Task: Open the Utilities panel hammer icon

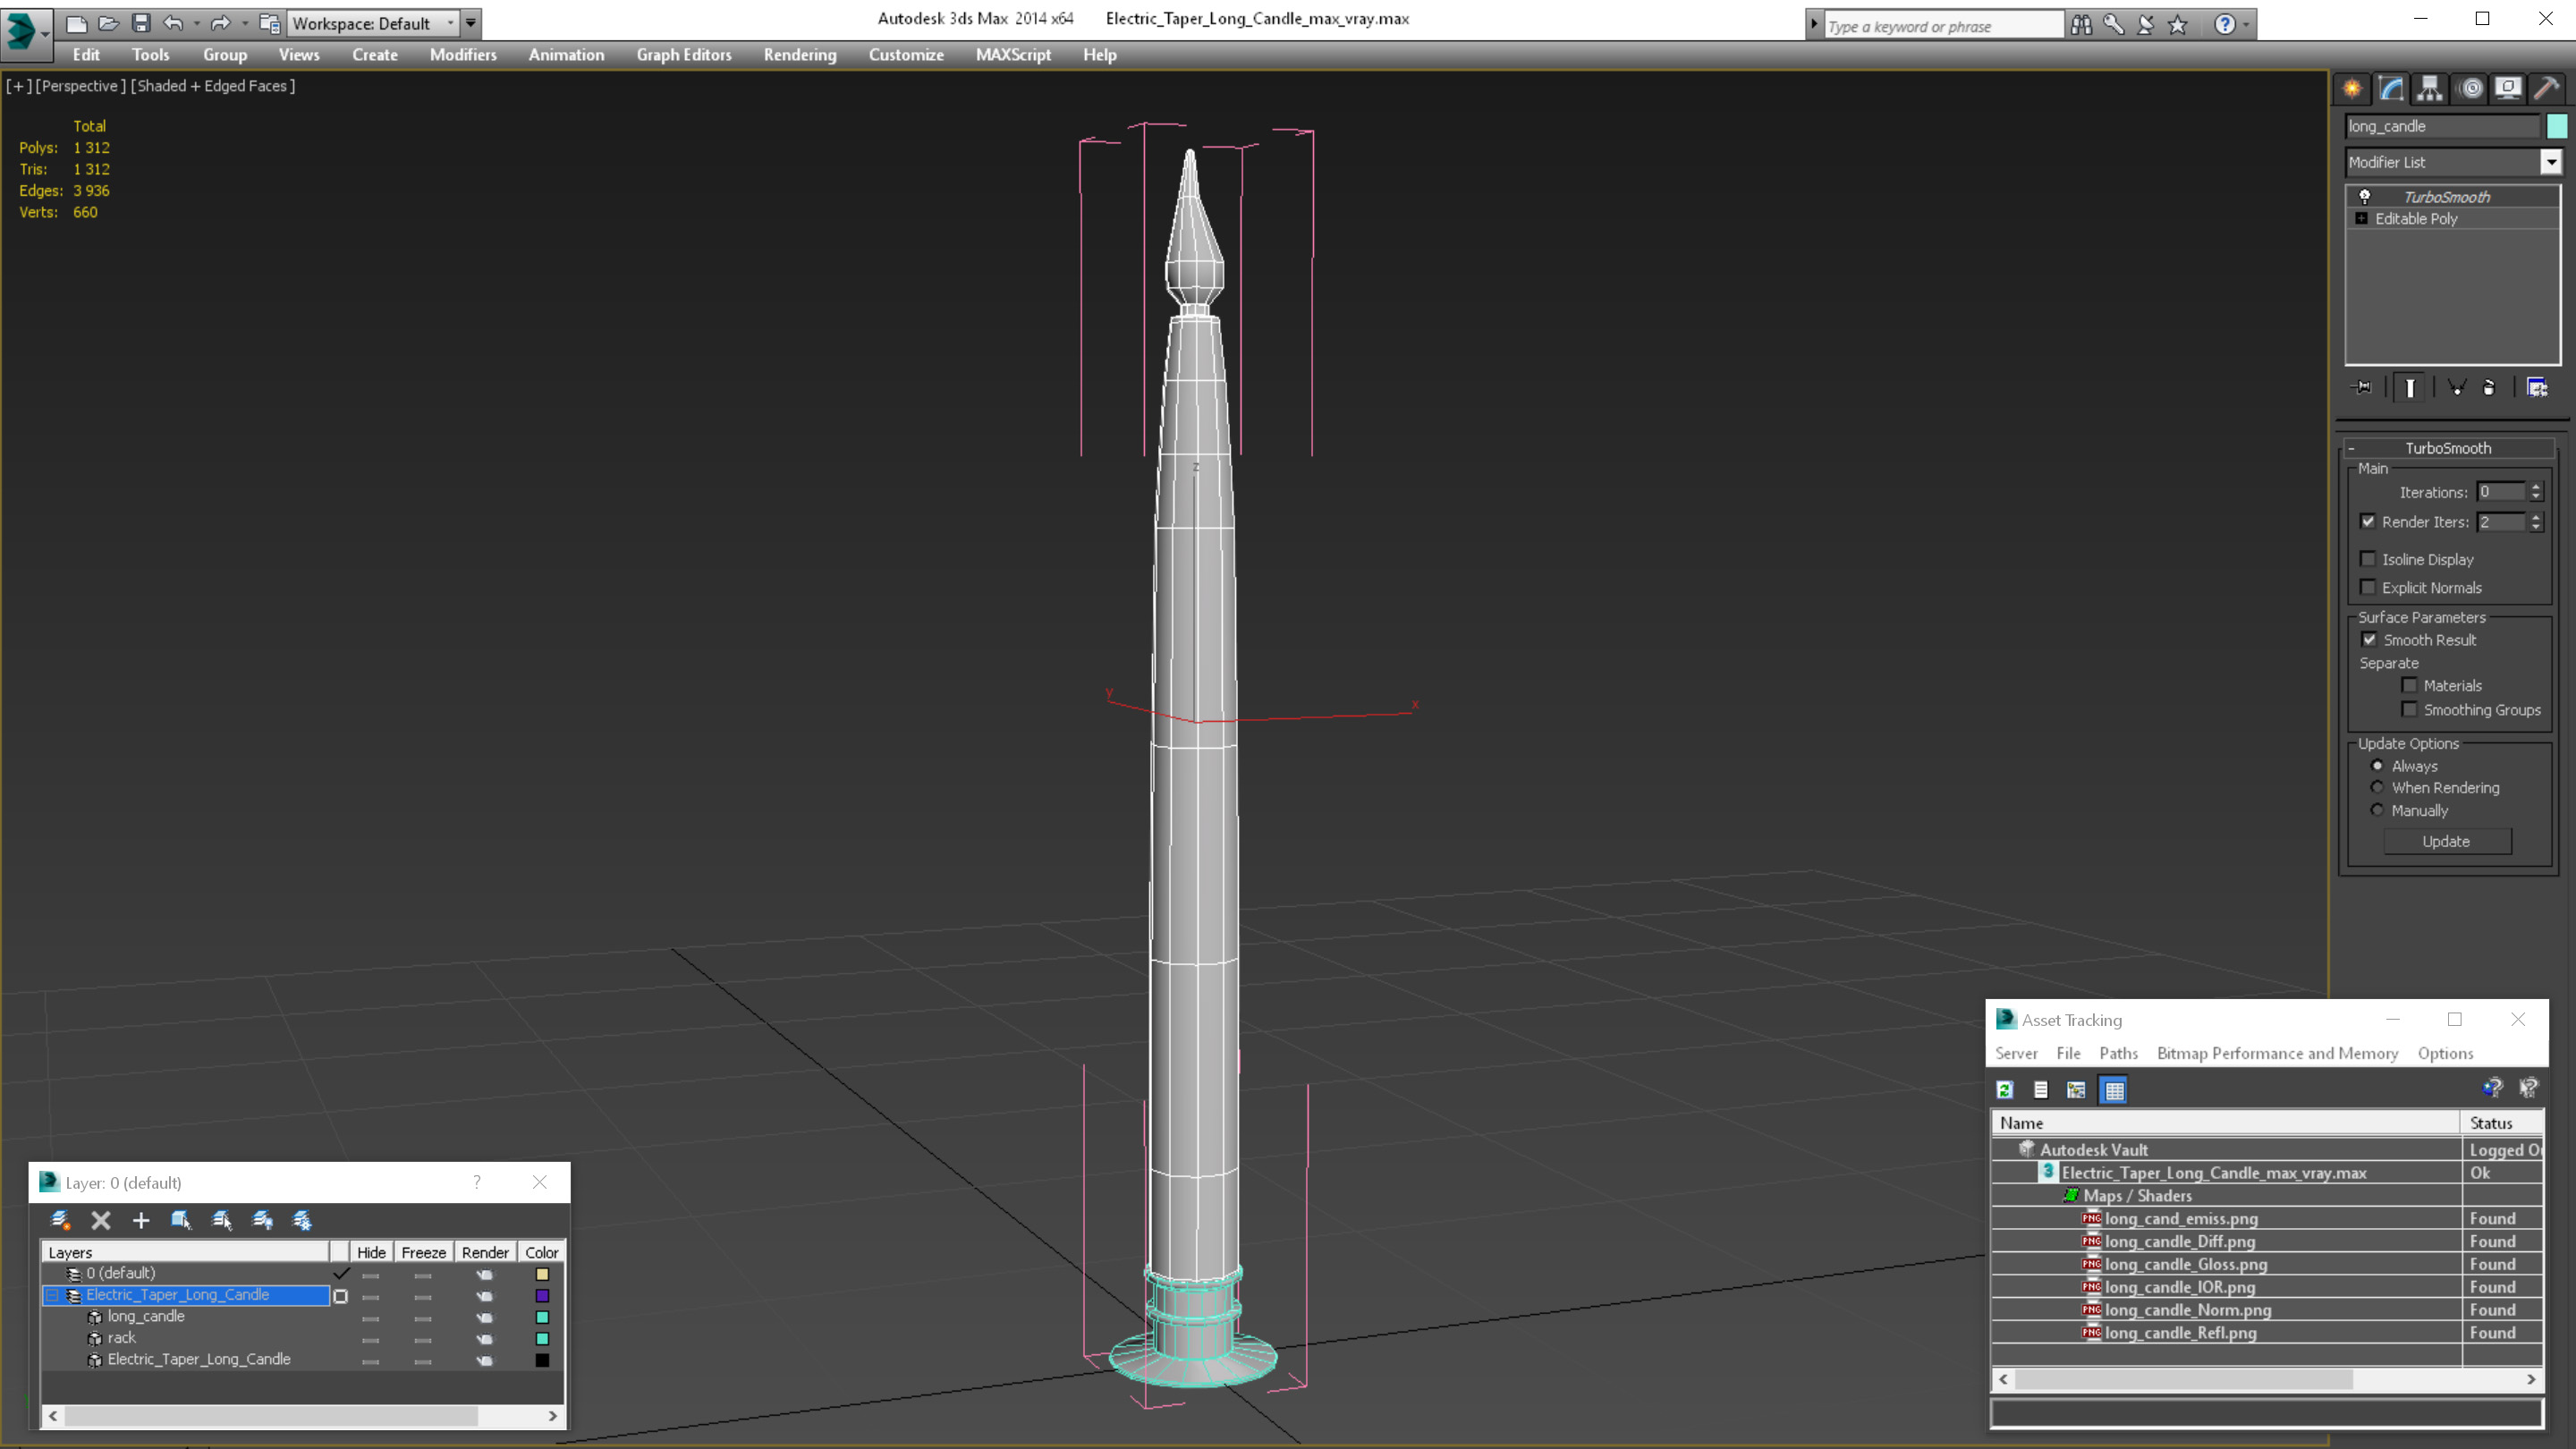Action: pyautogui.click(x=2545, y=89)
